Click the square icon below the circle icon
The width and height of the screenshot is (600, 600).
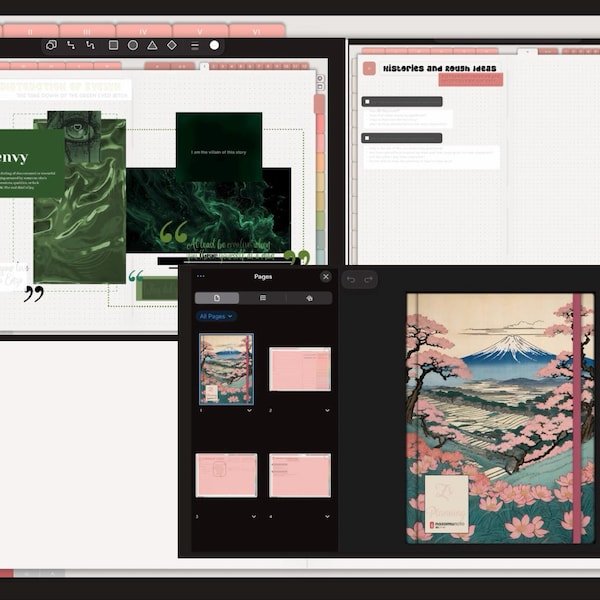320,87
